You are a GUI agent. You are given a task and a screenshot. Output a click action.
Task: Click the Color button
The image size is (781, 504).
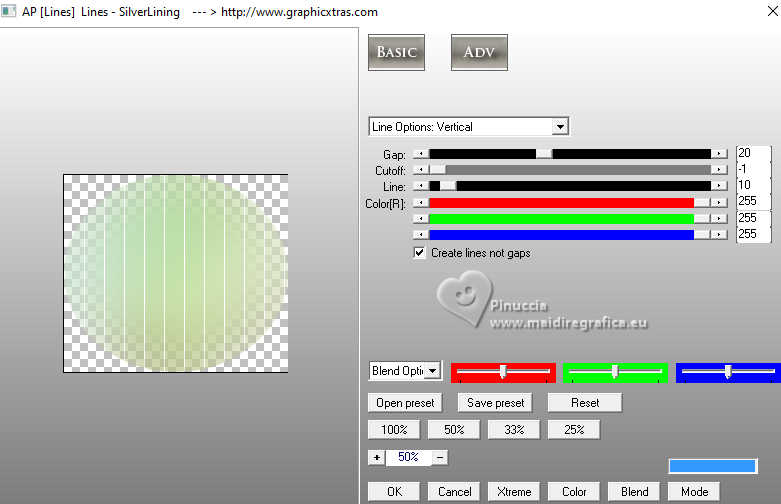[x=574, y=492]
